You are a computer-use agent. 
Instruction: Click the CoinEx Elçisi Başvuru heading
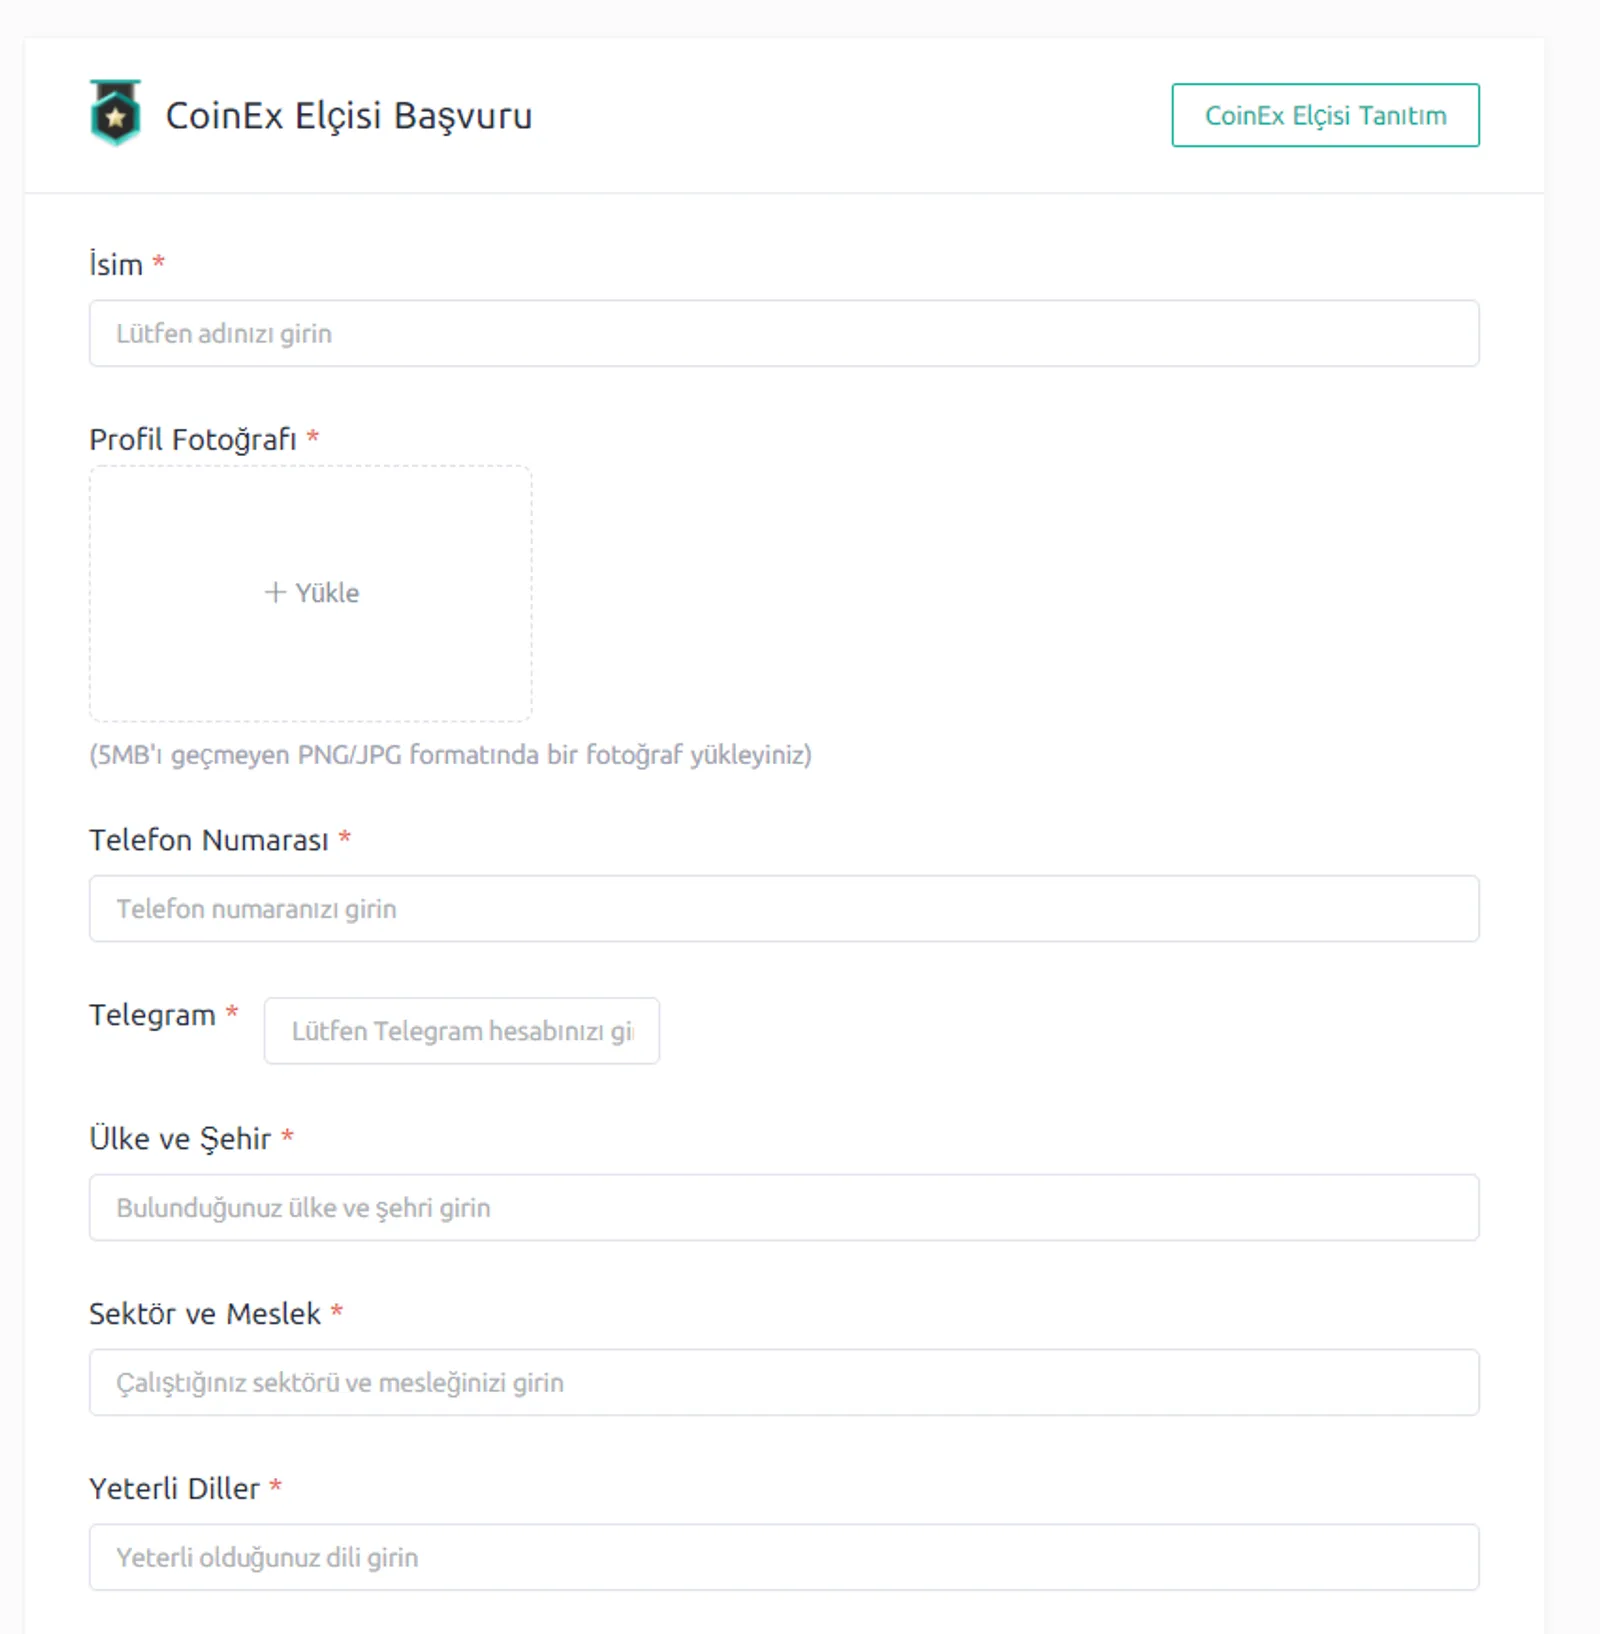tap(349, 115)
